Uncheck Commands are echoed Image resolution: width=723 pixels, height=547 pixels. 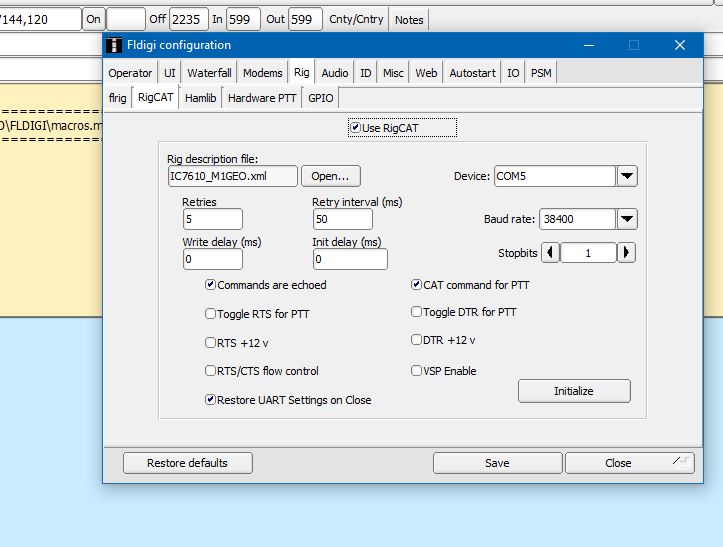point(210,285)
